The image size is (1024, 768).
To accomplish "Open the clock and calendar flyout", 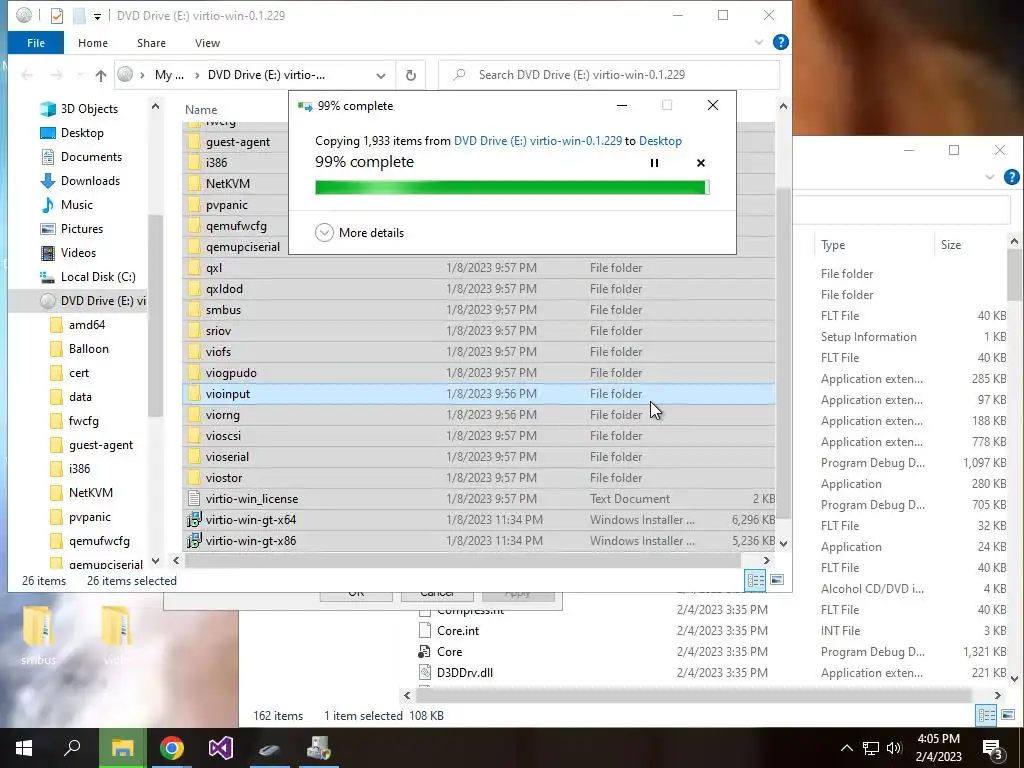I will (x=938, y=748).
